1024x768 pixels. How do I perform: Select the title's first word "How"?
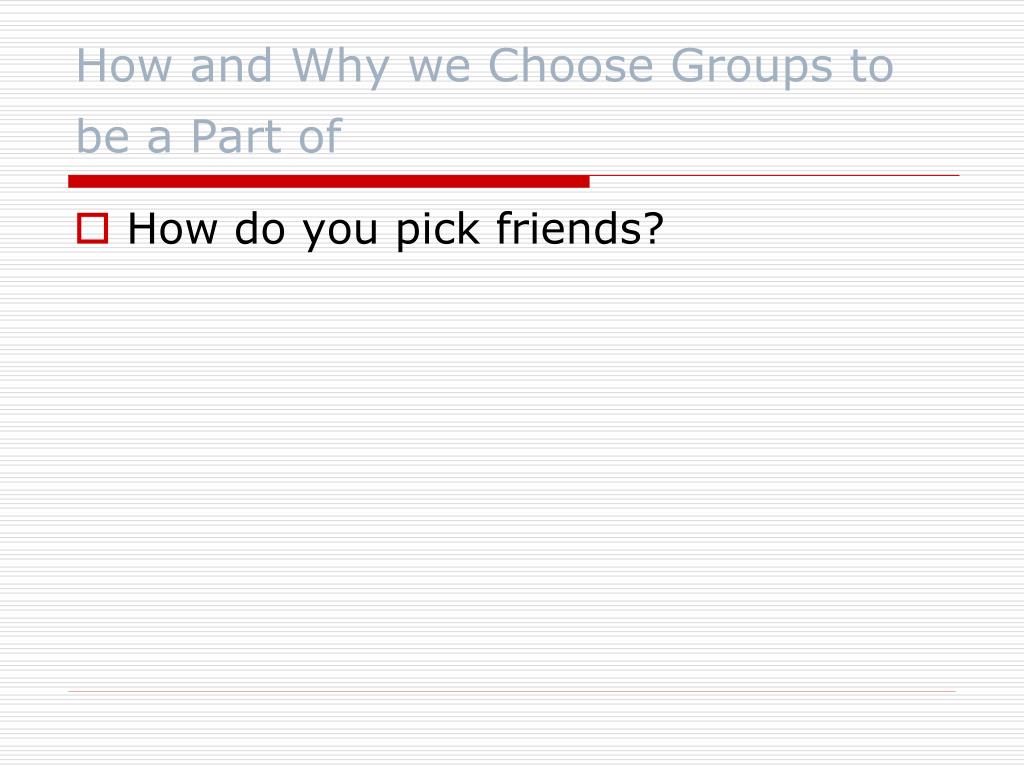tap(124, 66)
